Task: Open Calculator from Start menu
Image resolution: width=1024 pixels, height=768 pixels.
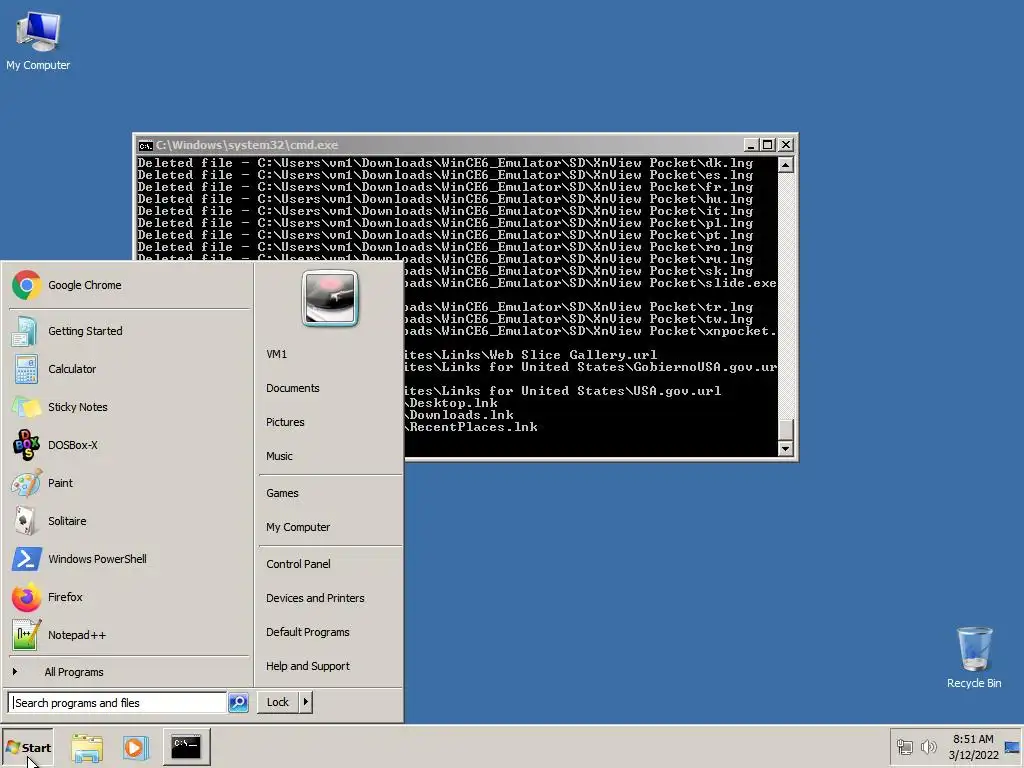Action: (x=129, y=369)
